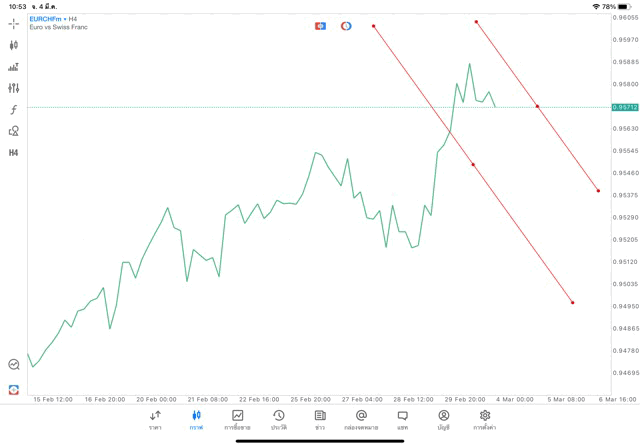Activate the crosshair cursor tool
Image resolution: width=640 pixels, height=447 pixels.
[13, 23]
